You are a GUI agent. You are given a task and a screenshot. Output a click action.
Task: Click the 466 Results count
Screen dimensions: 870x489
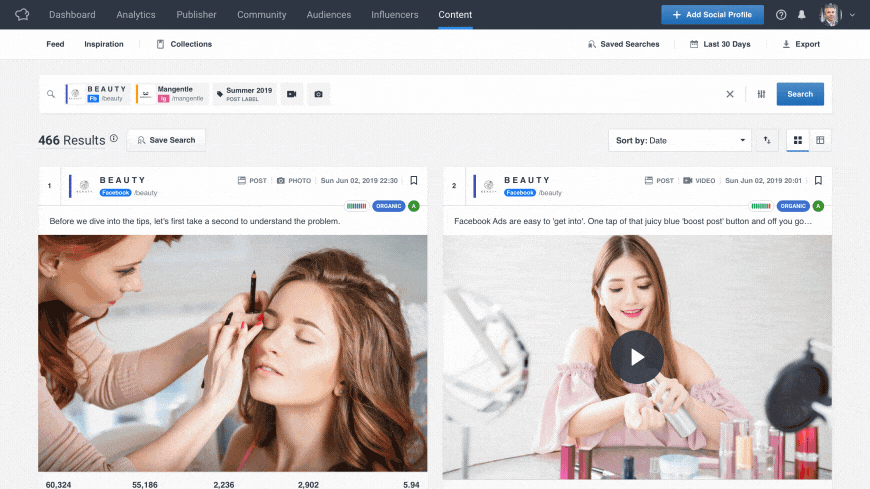pos(72,140)
